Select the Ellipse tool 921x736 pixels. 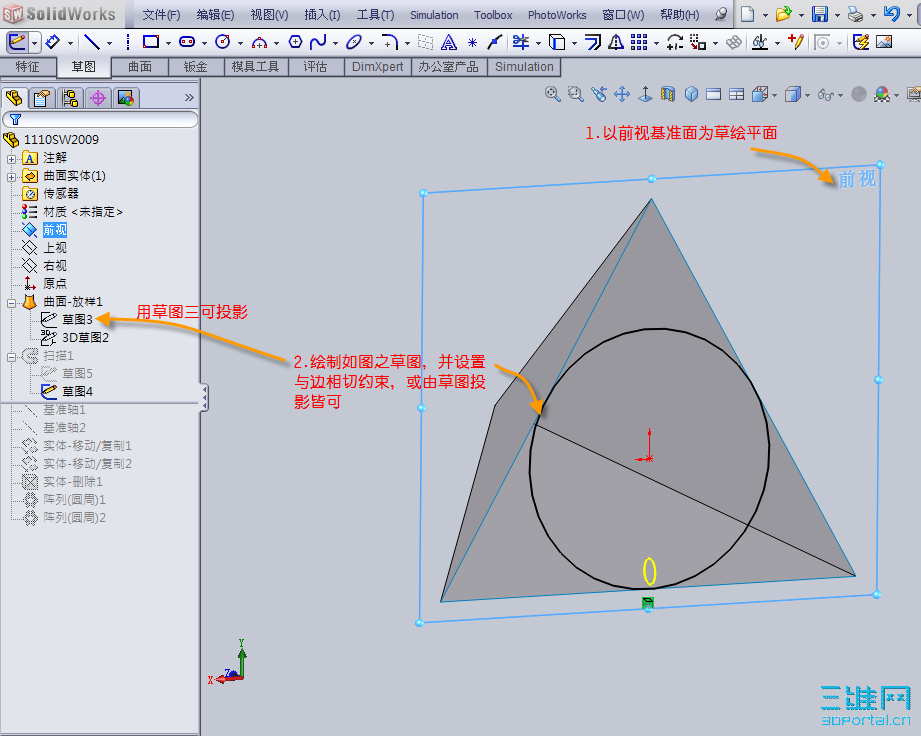354,42
